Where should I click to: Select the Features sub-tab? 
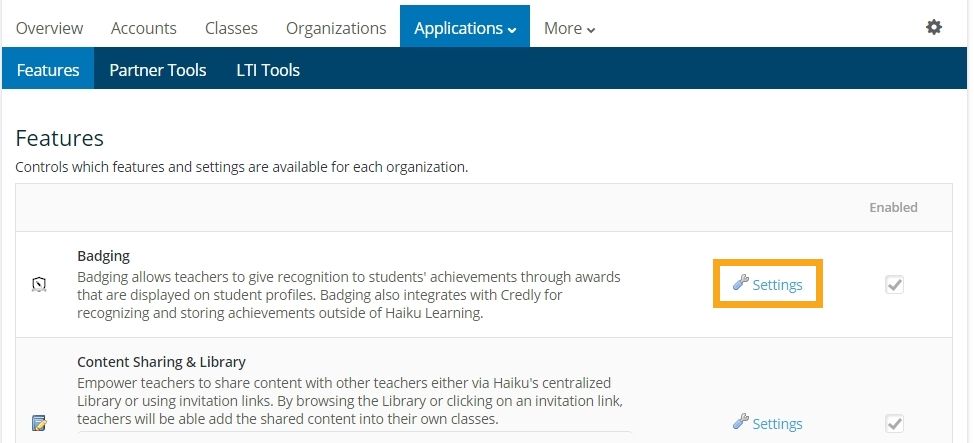[x=48, y=70]
